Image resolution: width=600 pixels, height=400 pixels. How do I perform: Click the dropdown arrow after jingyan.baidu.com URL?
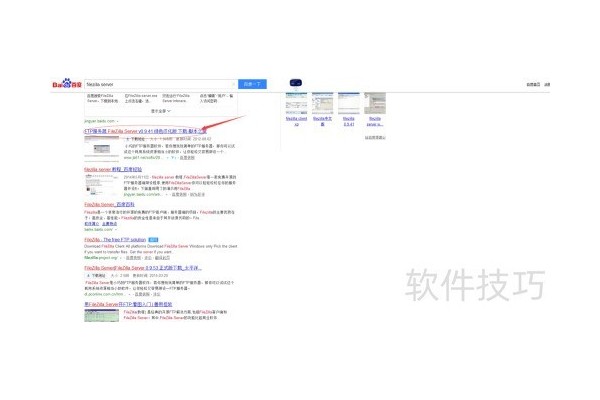tap(117, 121)
